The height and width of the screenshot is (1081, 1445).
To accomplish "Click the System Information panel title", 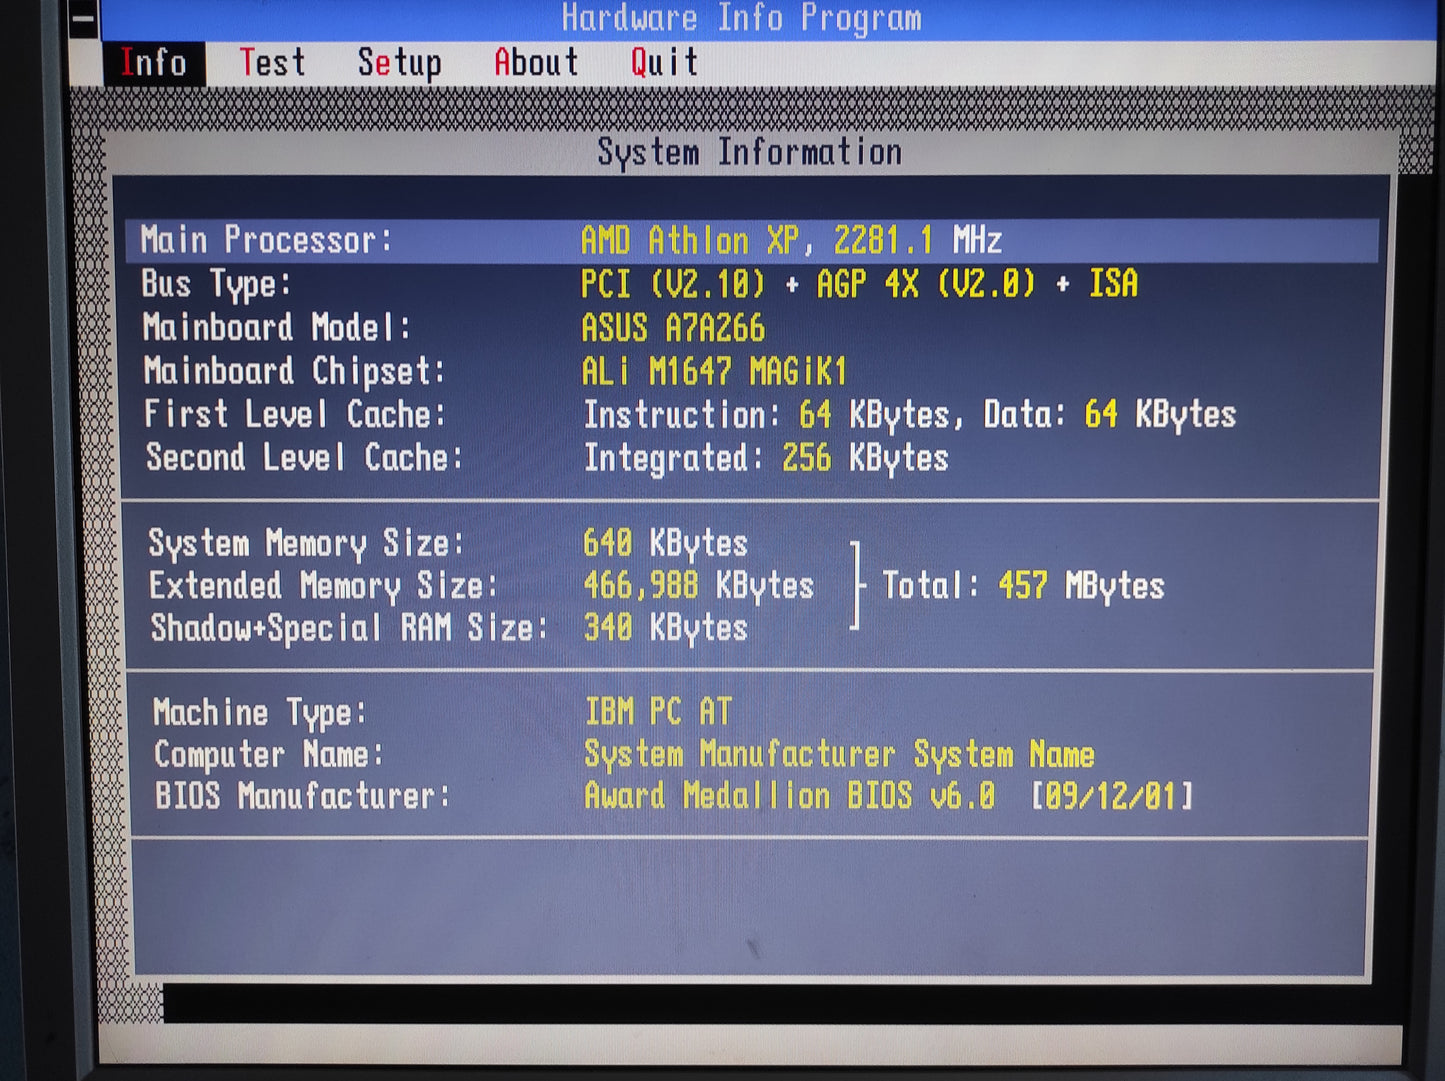I will pyautogui.click(x=749, y=152).
